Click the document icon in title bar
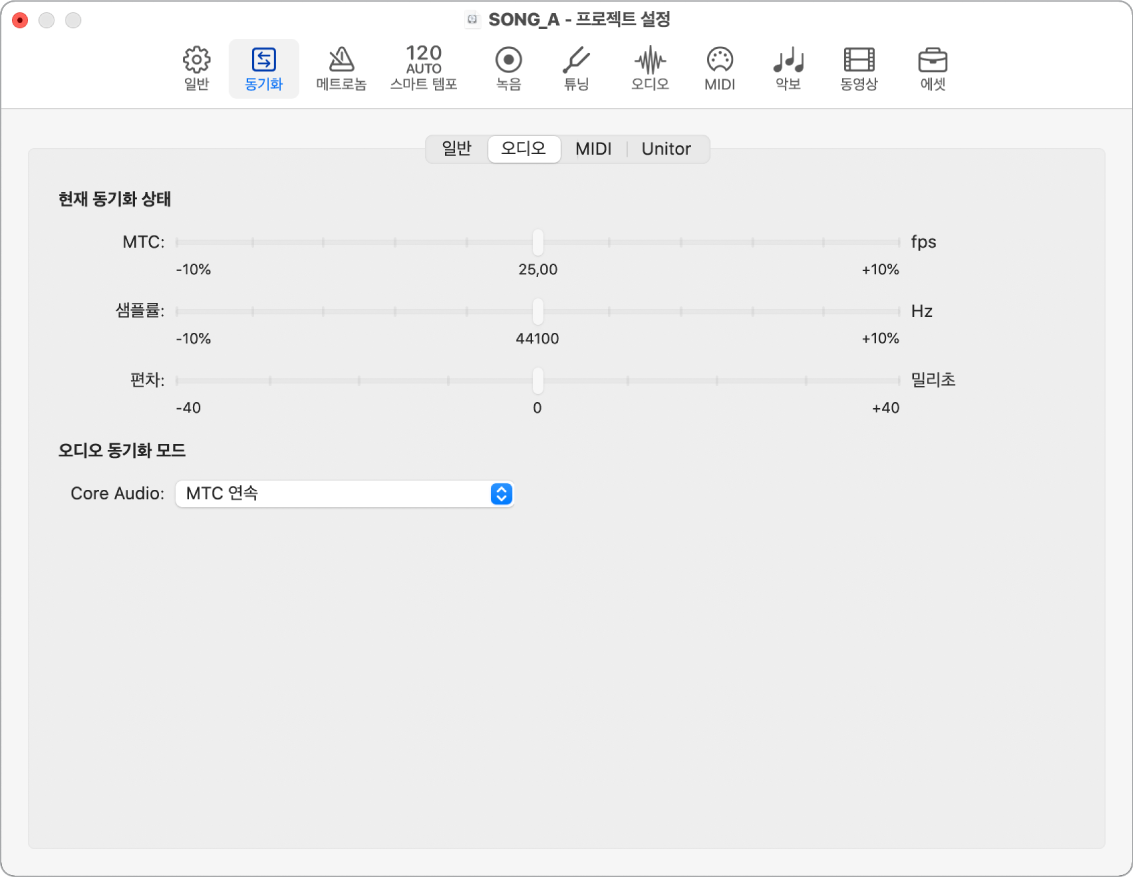Screen dimensions: 1133x878 point(473,20)
